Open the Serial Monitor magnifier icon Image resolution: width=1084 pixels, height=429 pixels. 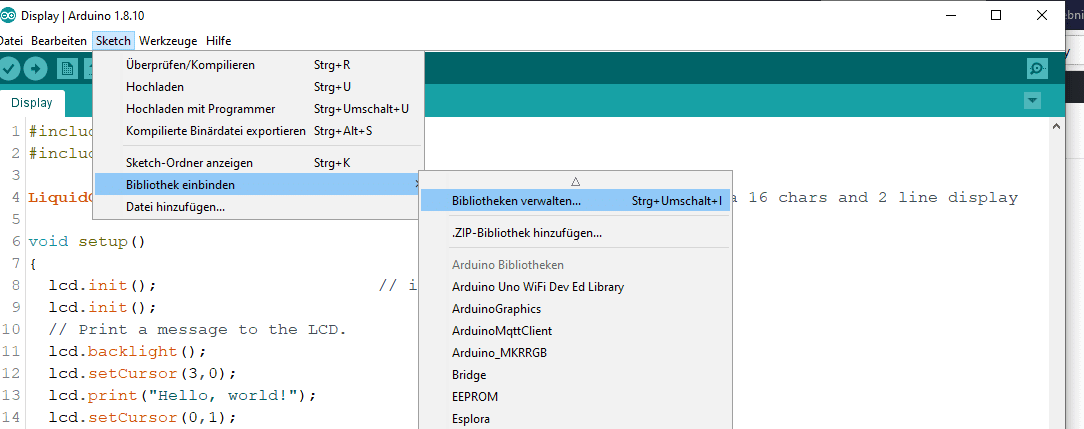[x=1037, y=68]
